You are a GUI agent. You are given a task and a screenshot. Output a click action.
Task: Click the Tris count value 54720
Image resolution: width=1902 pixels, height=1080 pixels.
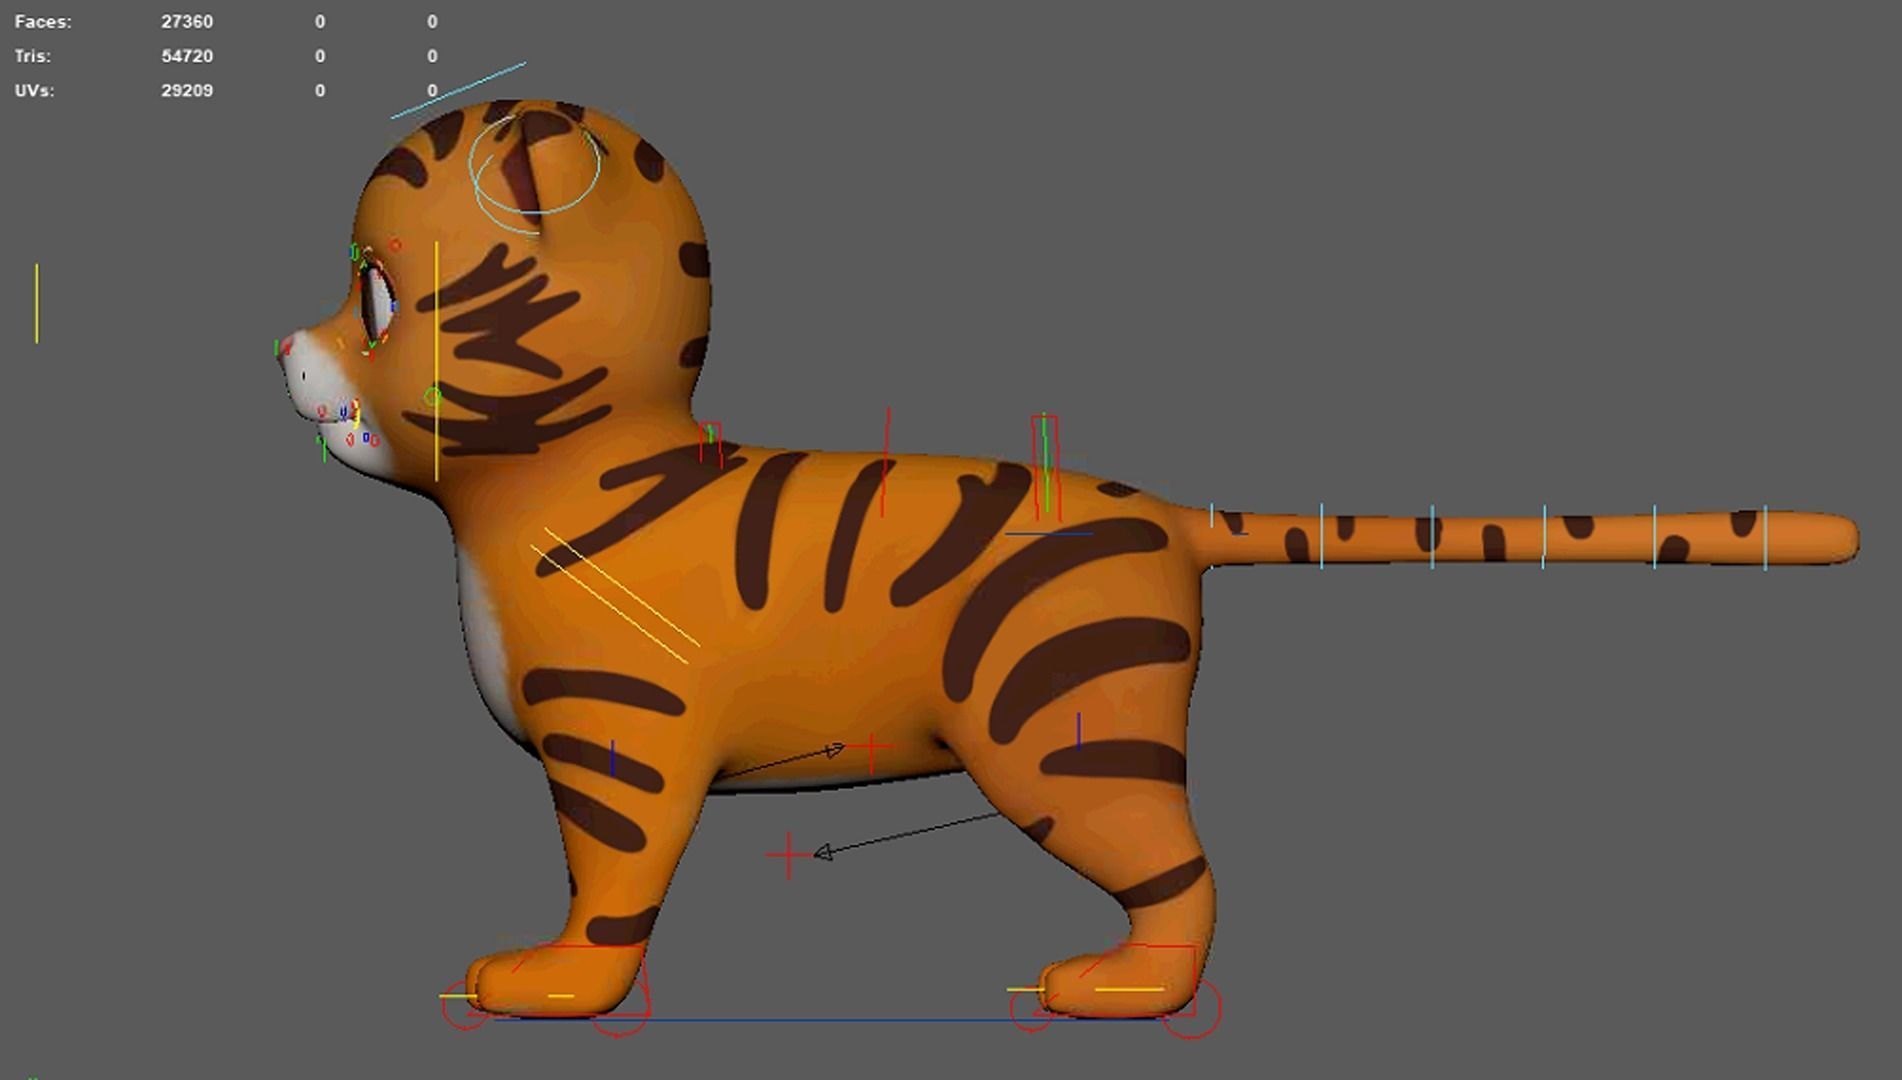click(187, 56)
